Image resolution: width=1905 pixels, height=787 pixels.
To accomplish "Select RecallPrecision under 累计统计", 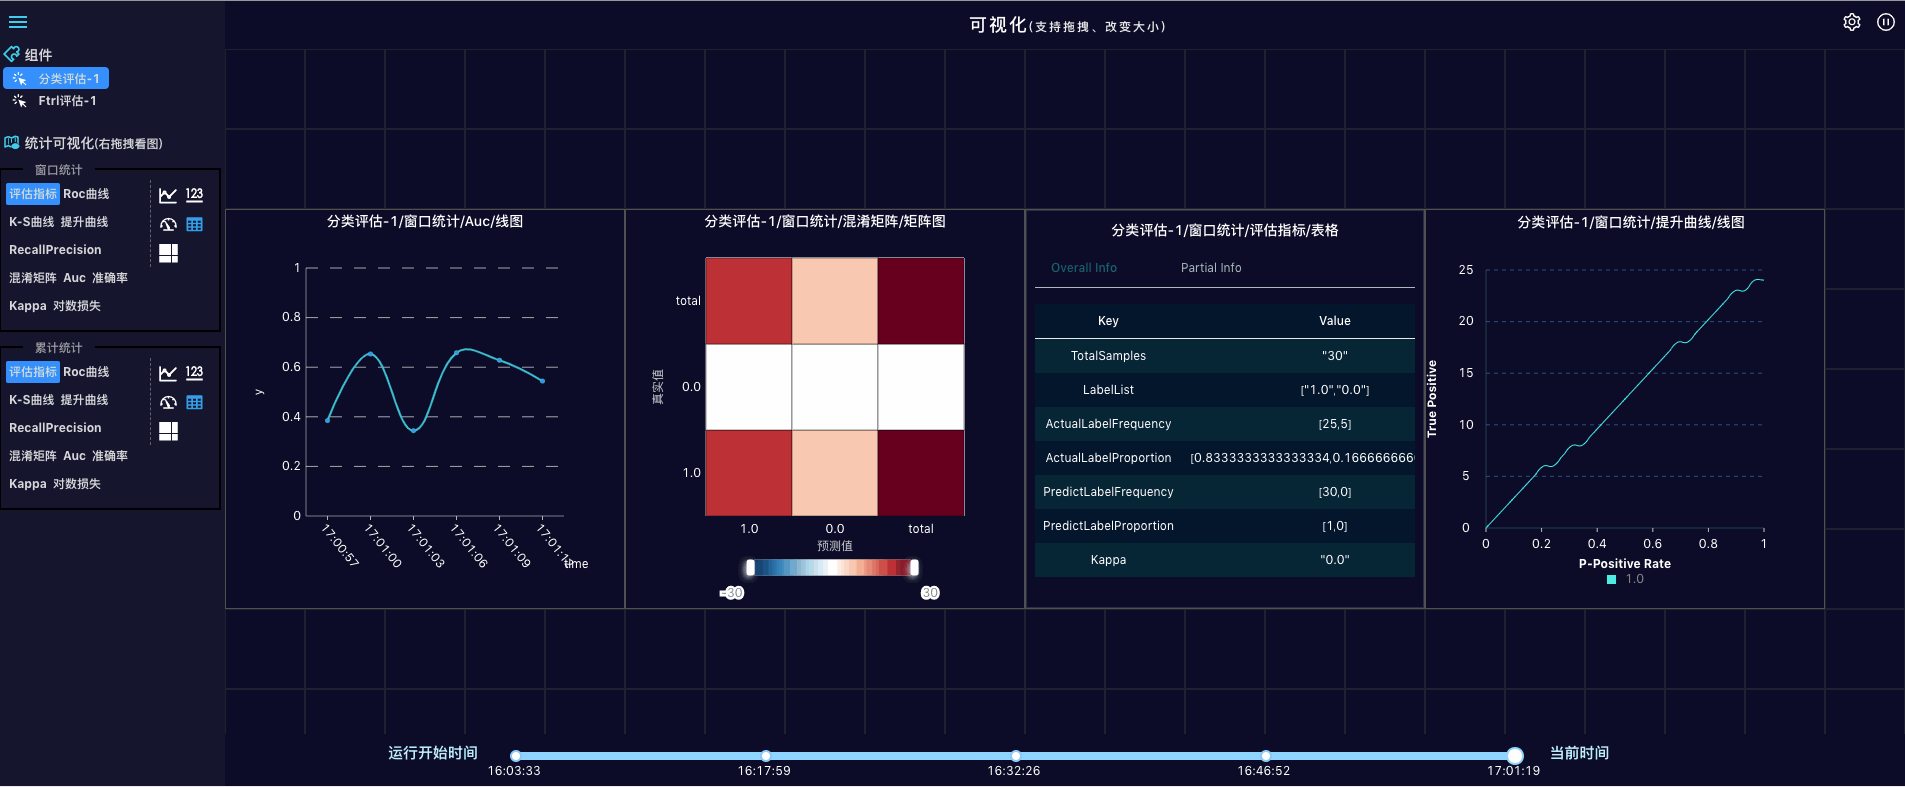I will (55, 428).
